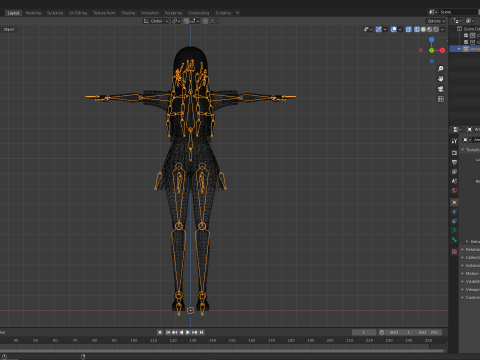Click the timeline horizontal scrollbar
This screenshot has width=480, height=360.
tap(223, 351)
